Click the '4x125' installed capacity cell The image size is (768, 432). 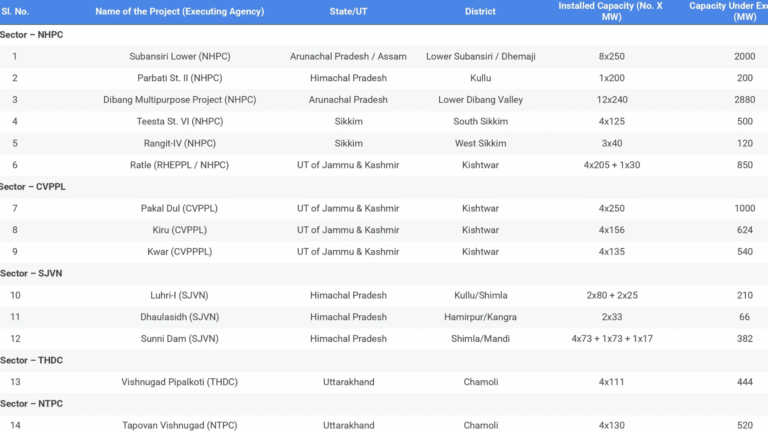click(x=612, y=121)
